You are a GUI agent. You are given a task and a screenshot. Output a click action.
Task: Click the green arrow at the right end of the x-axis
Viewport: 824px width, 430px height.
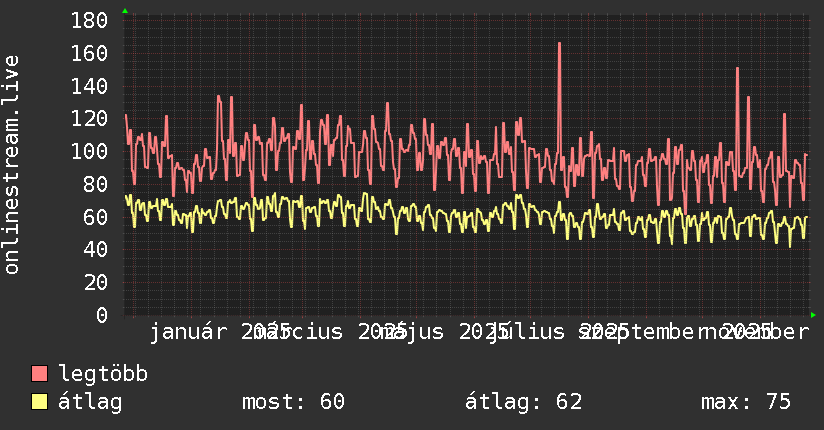[813, 315]
